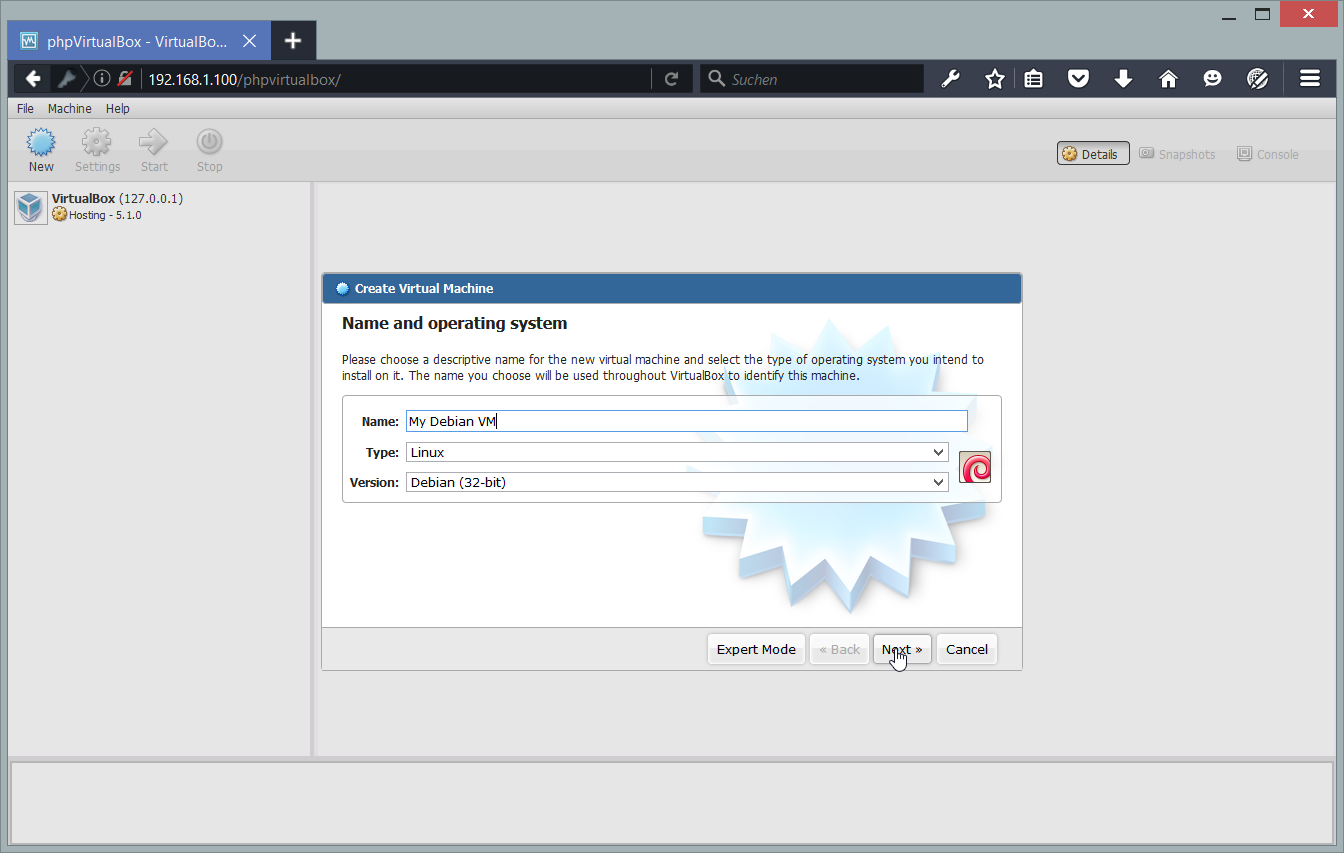Click the blocked-content icon in address bar
The height and width of the screenshot is (853, 1344).
coord(125,78)
